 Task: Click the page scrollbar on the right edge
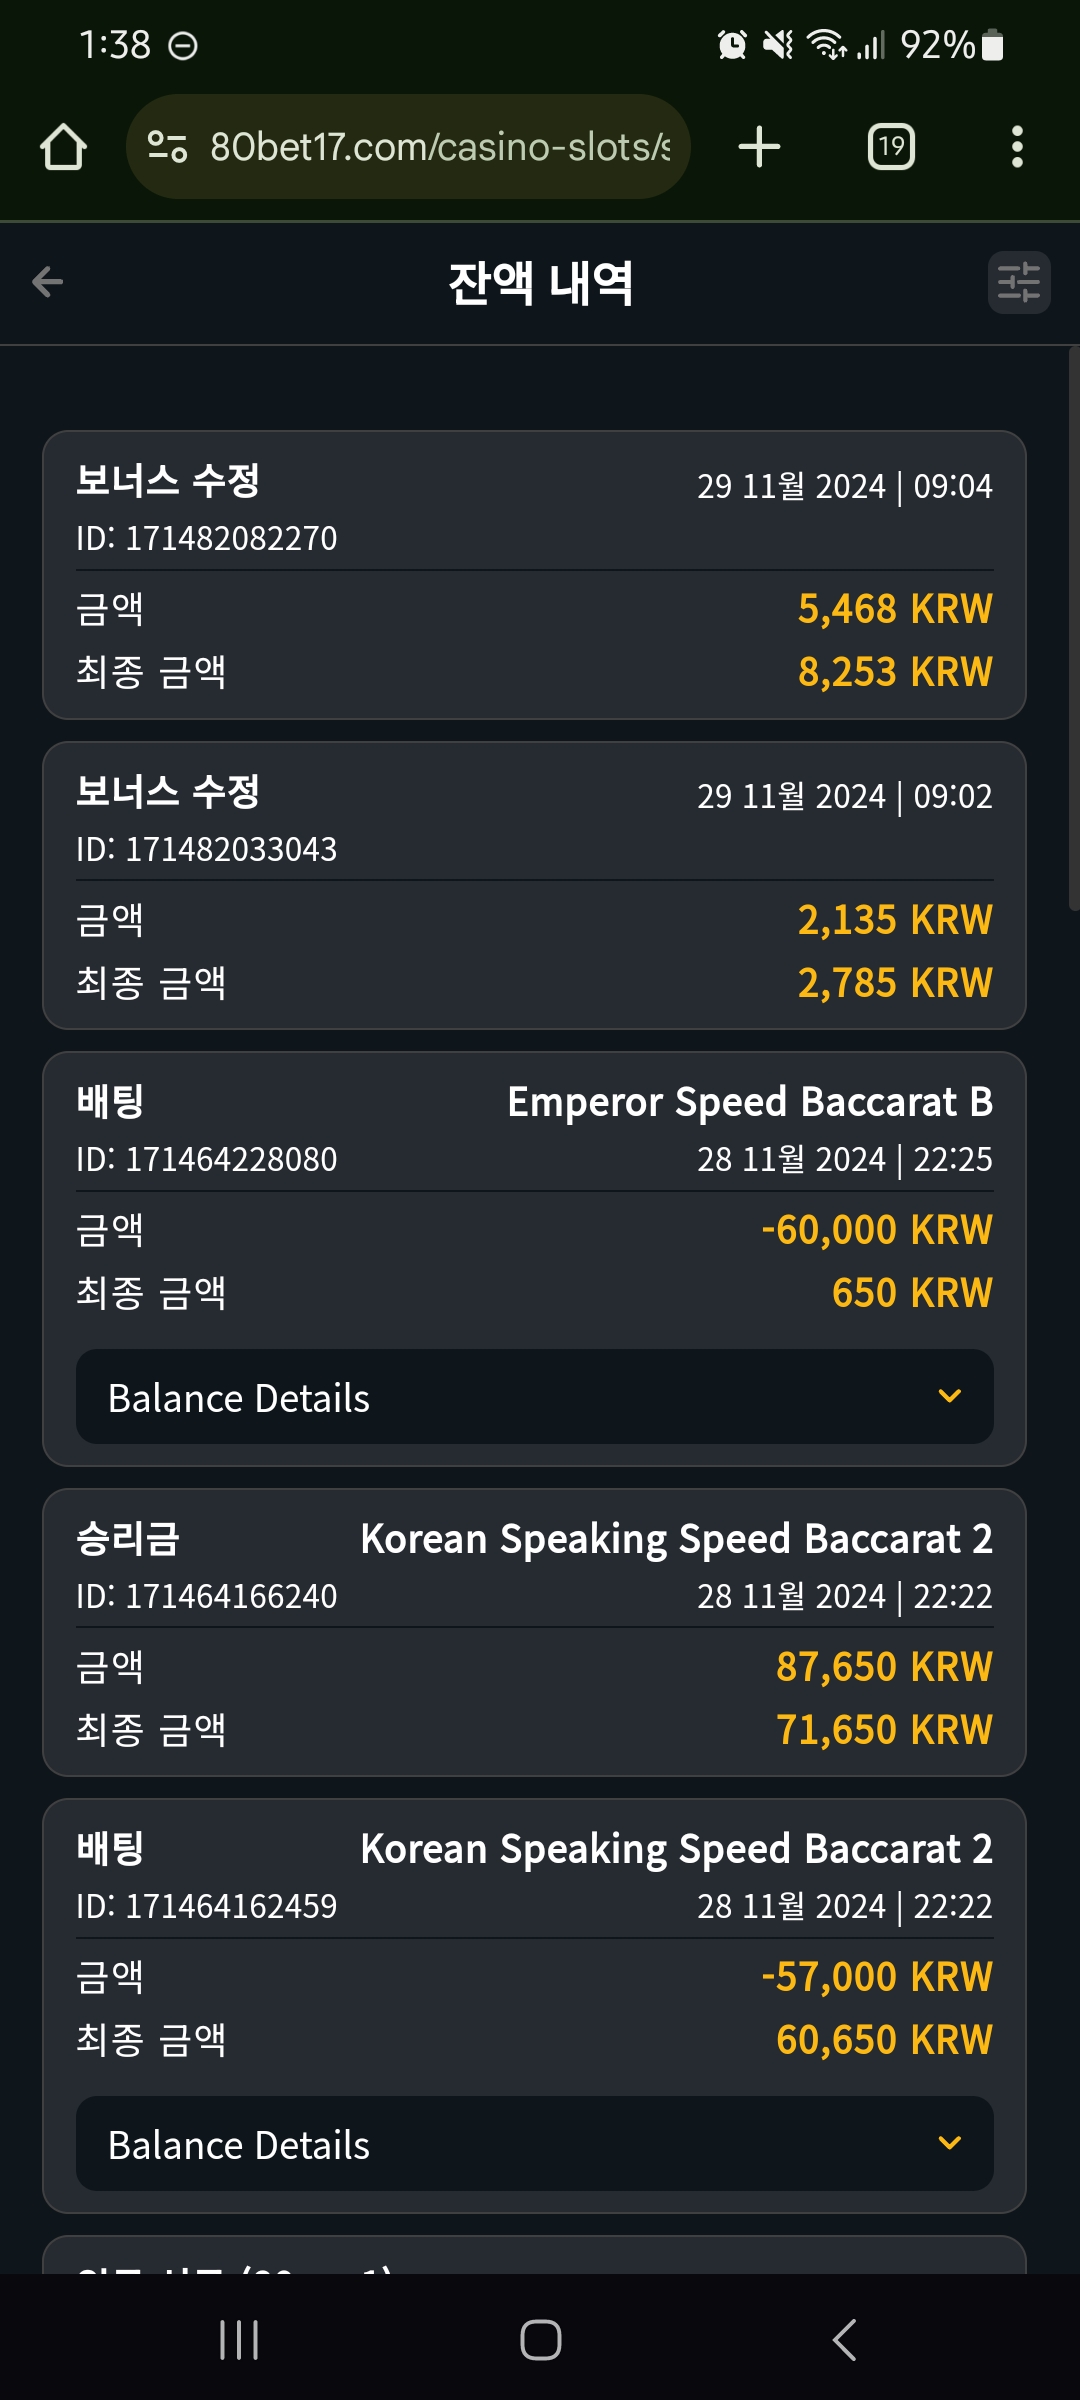(x=1074, y=628)
